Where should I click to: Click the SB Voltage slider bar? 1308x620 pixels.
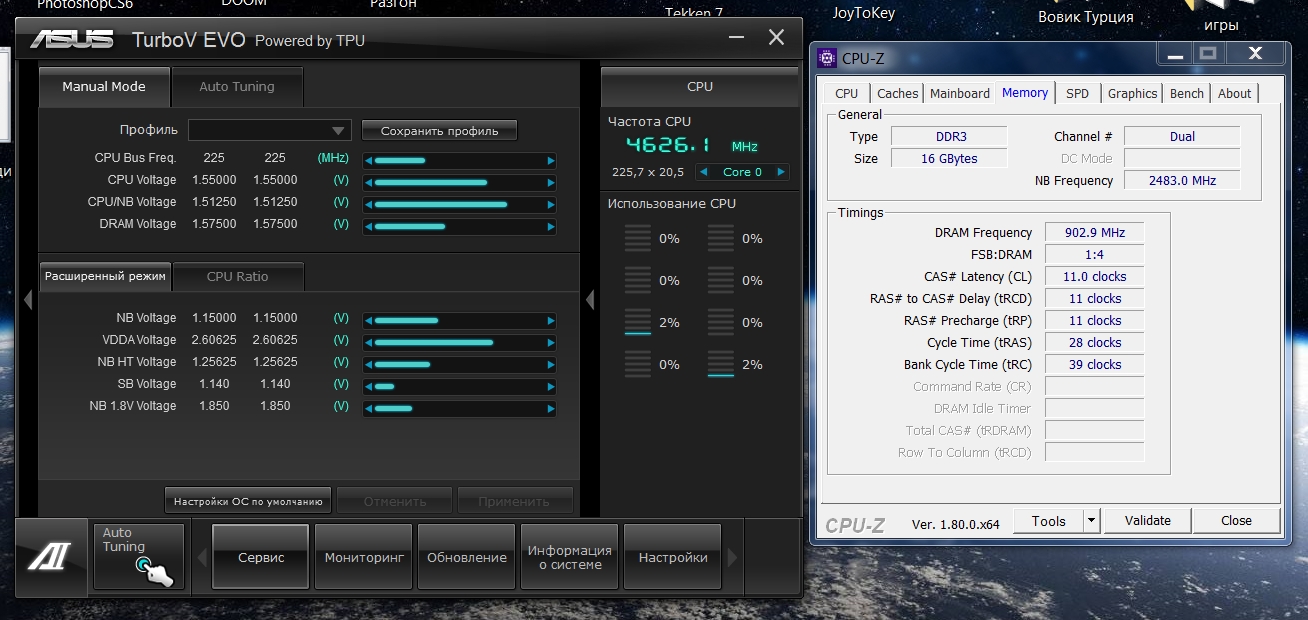(x=459, y=386)
